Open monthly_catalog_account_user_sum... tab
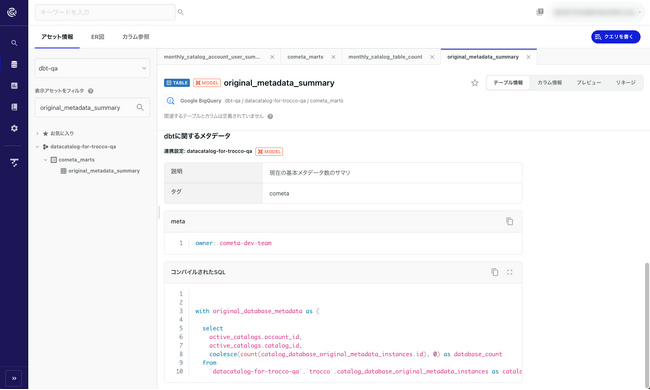The image size is (650, 390). point(212,57)
